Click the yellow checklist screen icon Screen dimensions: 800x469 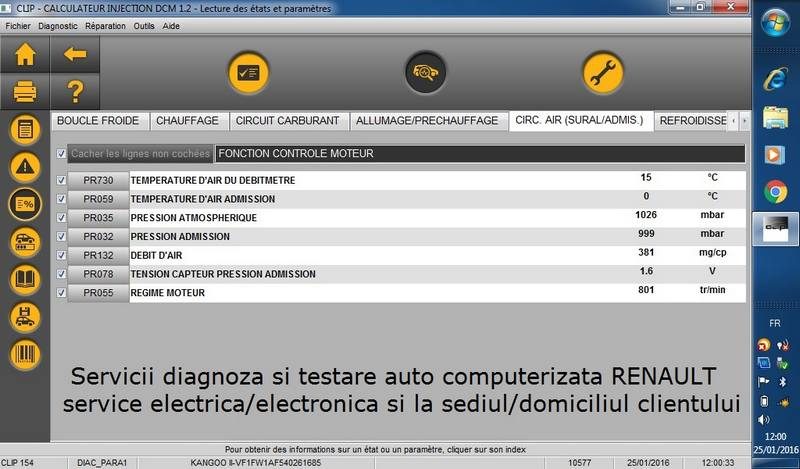(249, 72)
